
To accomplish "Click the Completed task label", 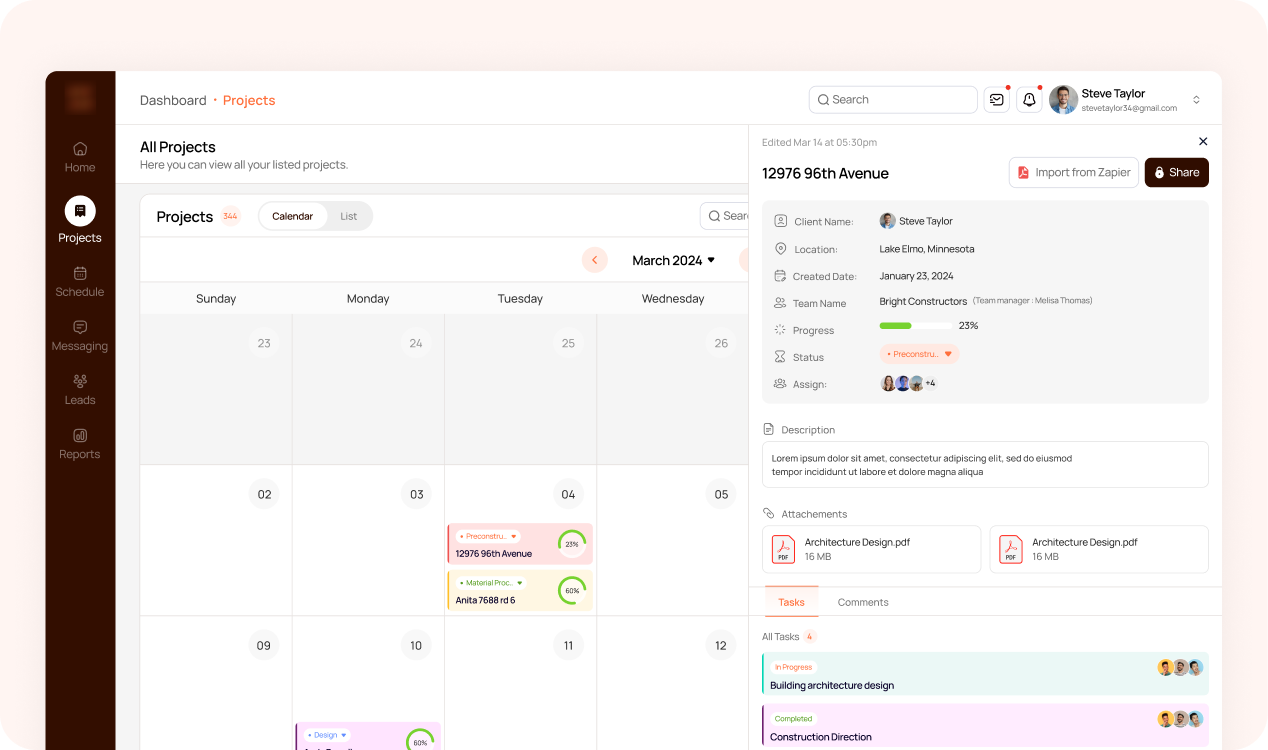I will 793,718.
